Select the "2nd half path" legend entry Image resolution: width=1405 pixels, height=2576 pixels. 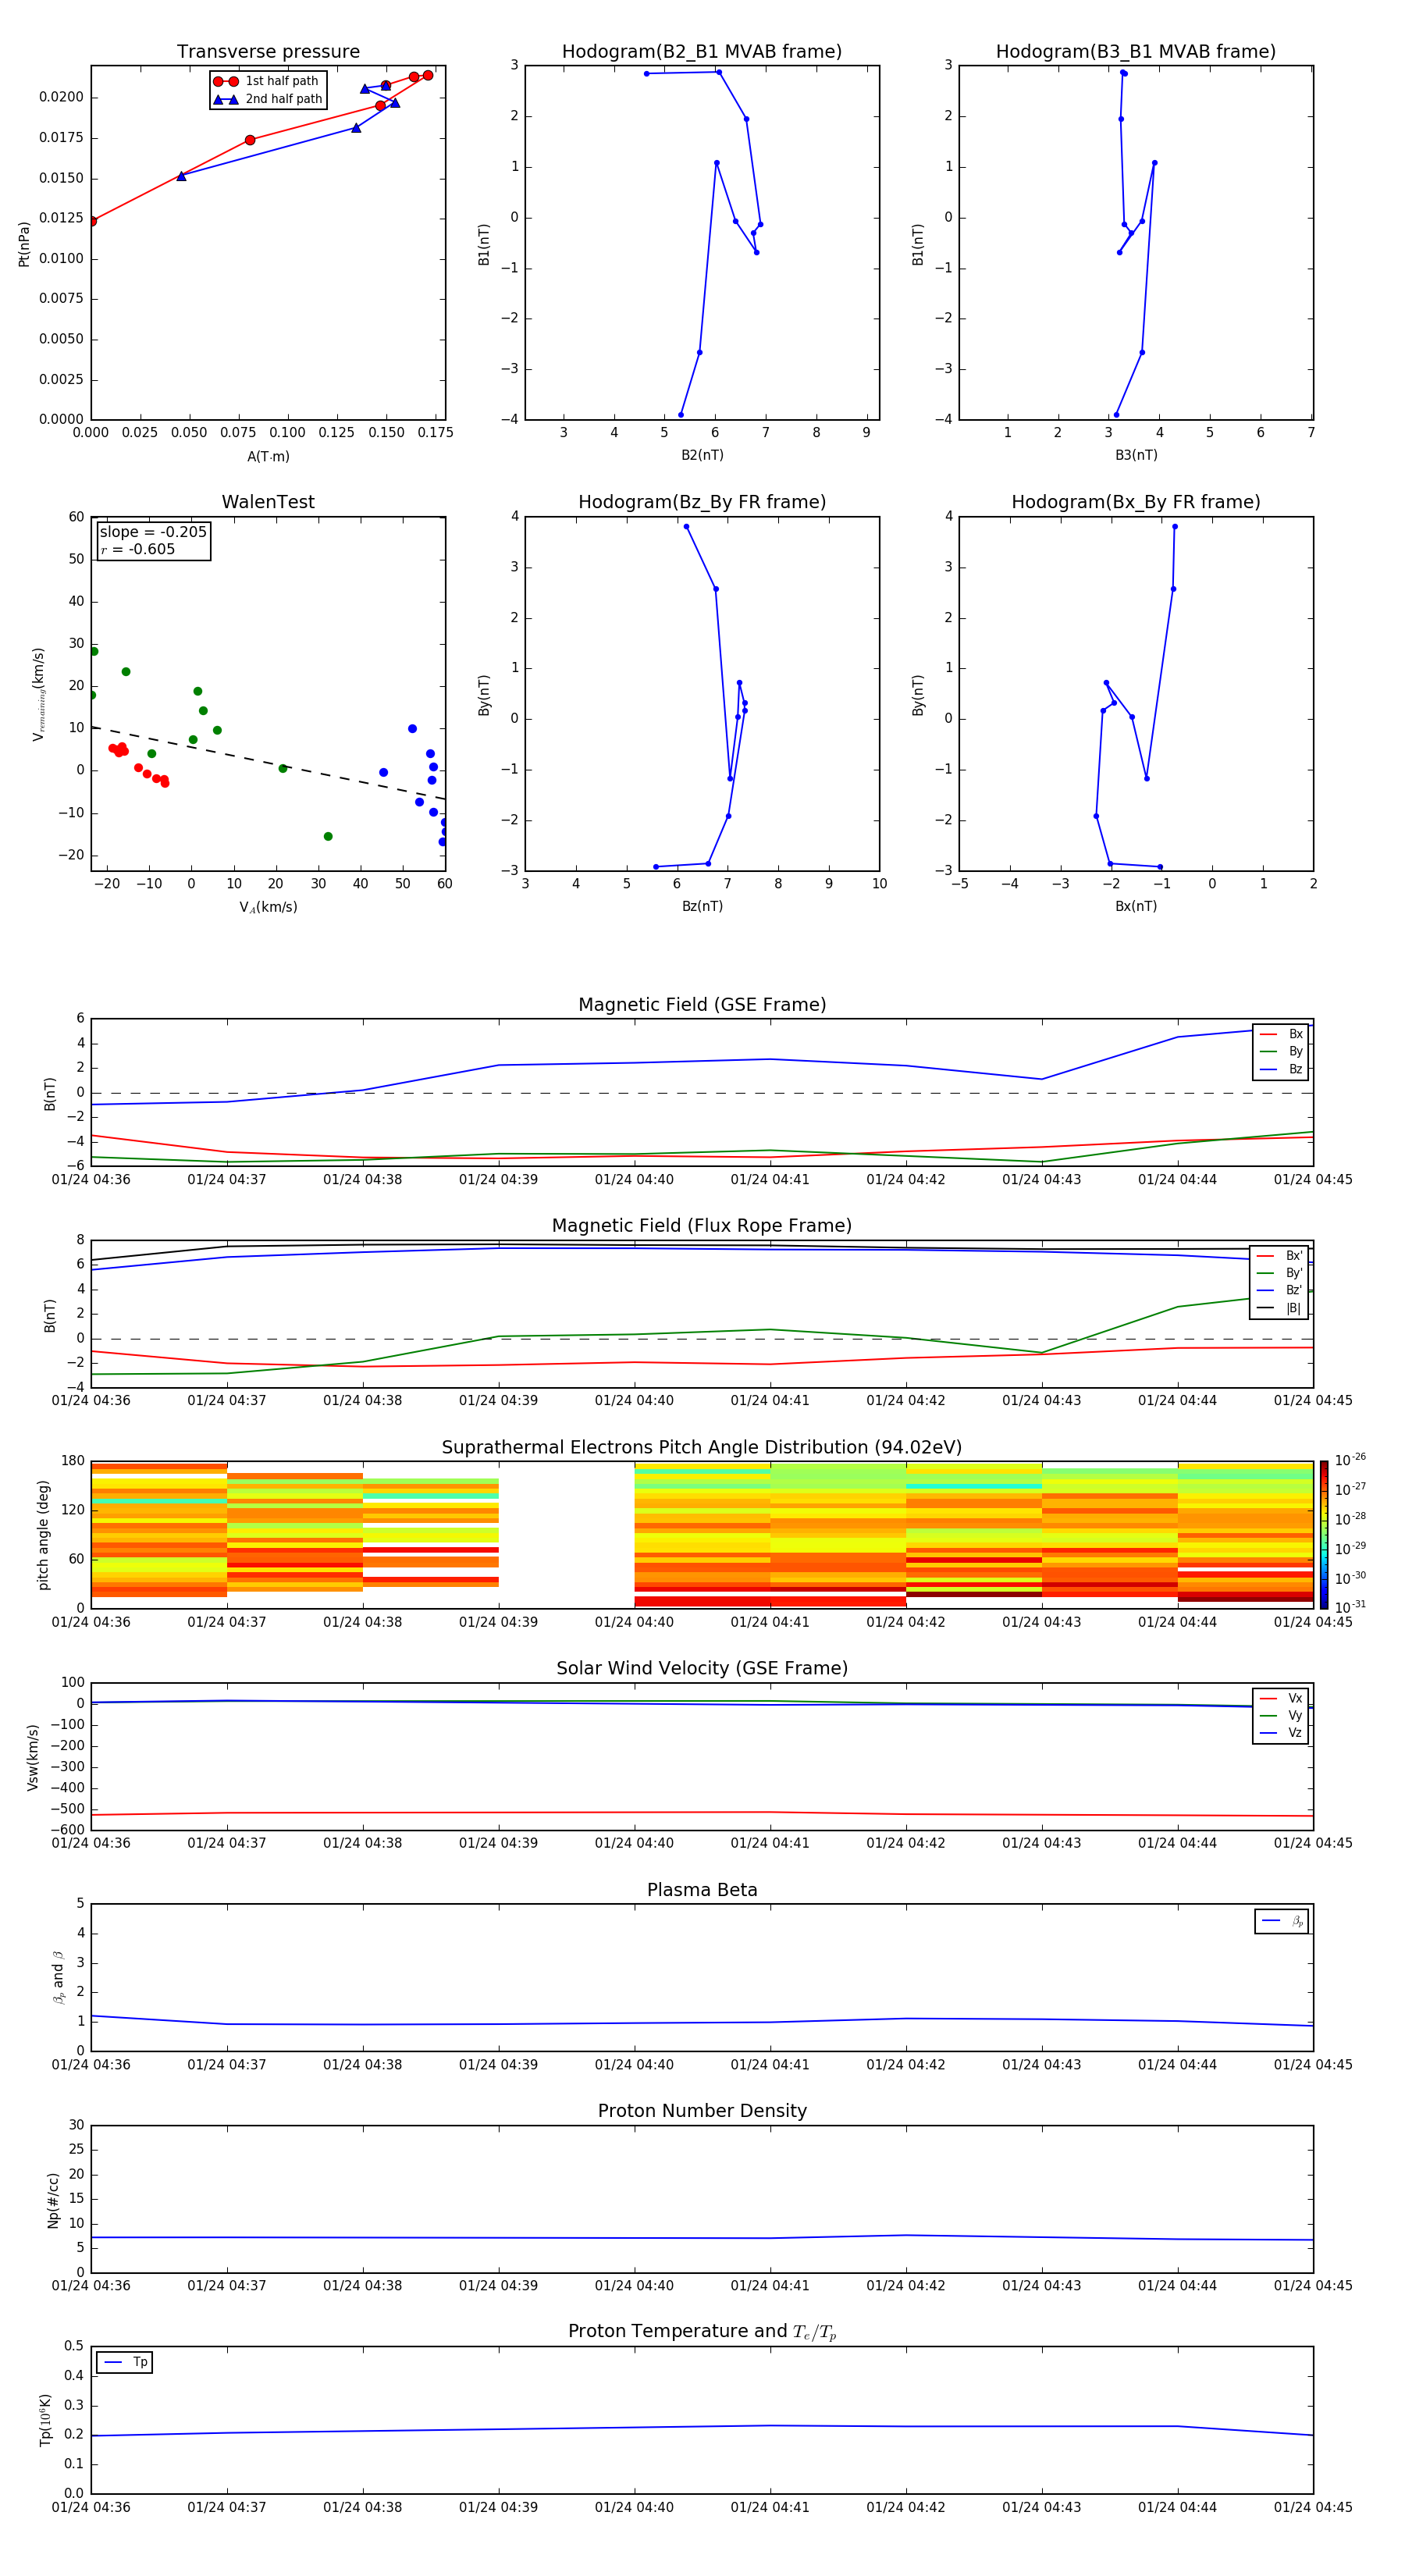(268, 99)
